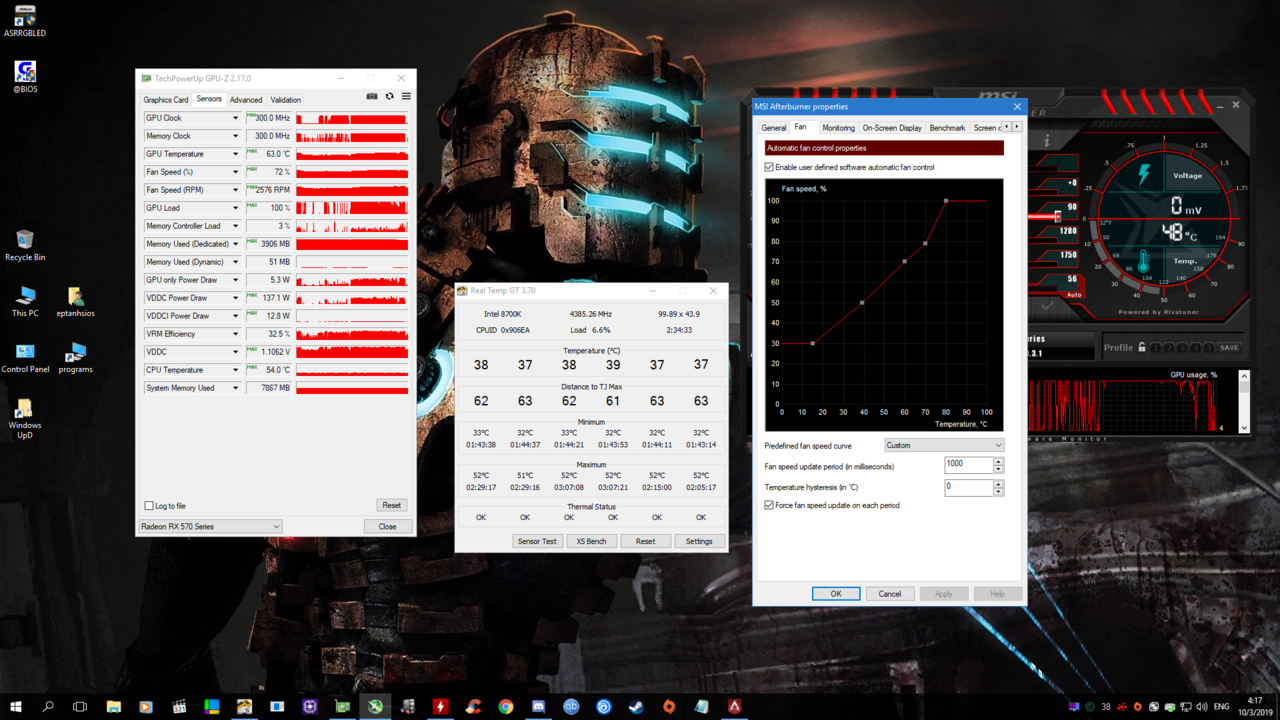The height and width of the screenshot is (720, 1280).
Task: Expand the Predefined fan speed curve dropdown
Action: tap(943, 445)
